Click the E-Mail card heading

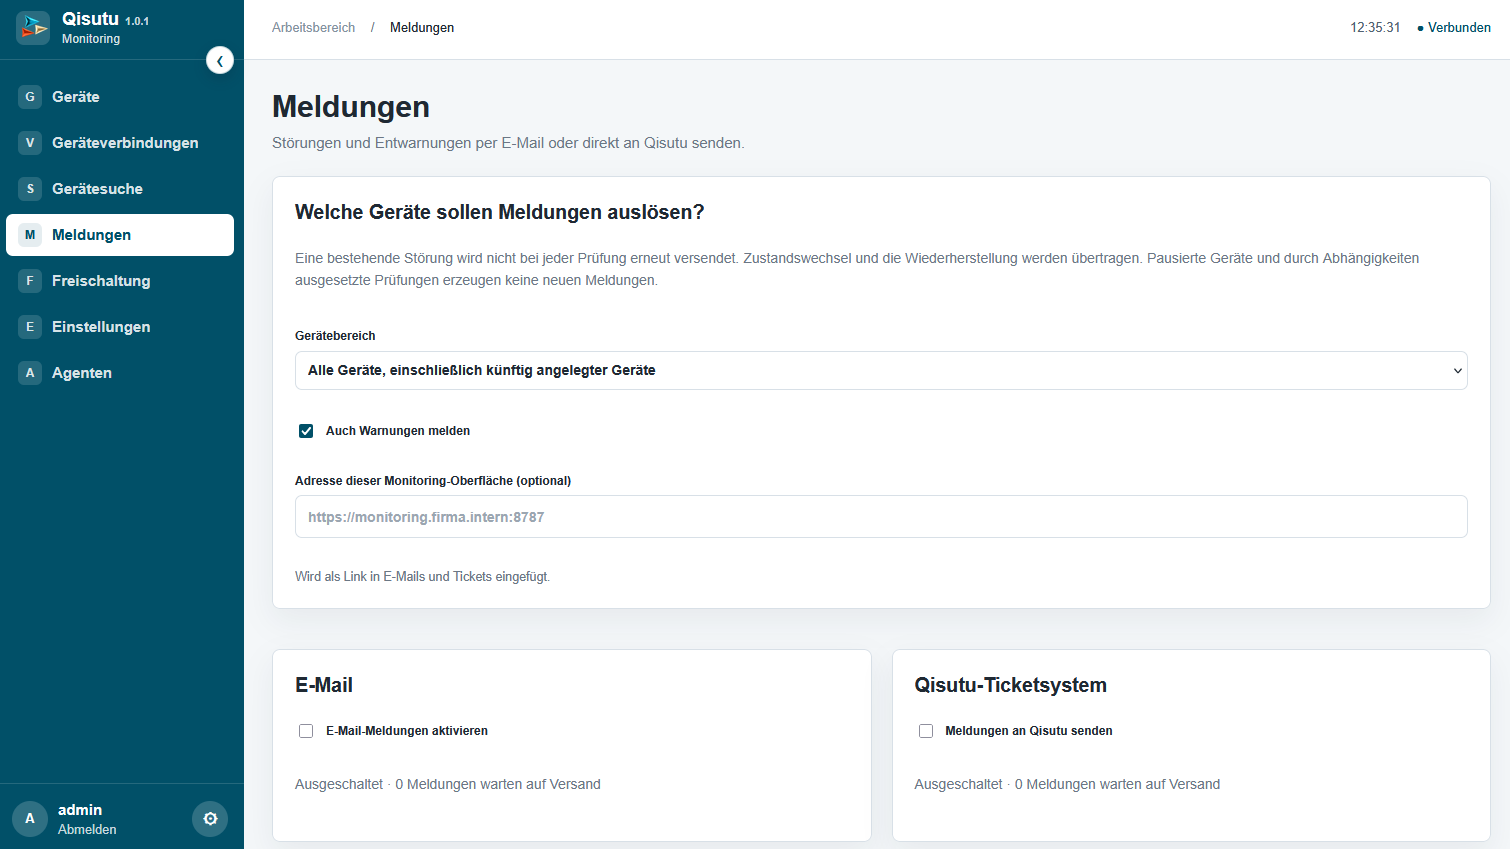[324, 685]
